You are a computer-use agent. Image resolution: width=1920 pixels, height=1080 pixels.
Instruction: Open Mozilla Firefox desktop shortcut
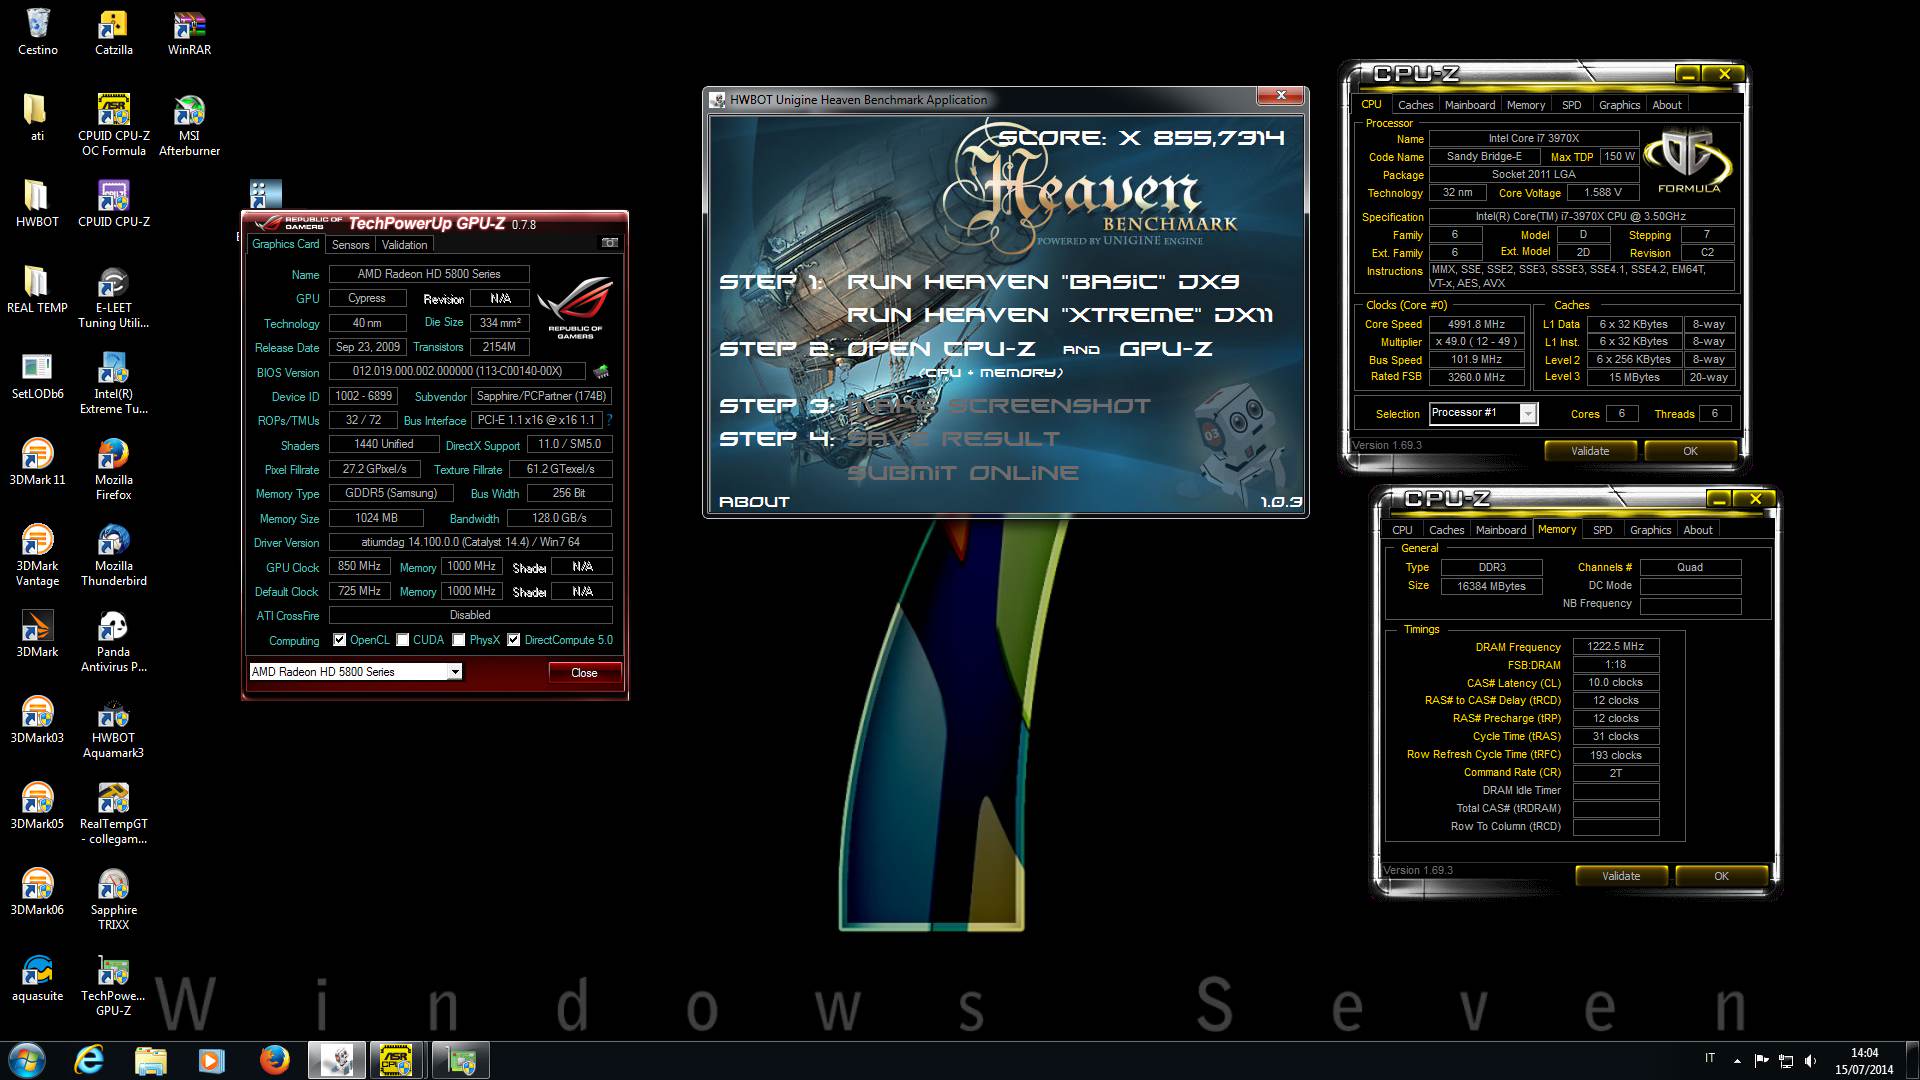113,469
